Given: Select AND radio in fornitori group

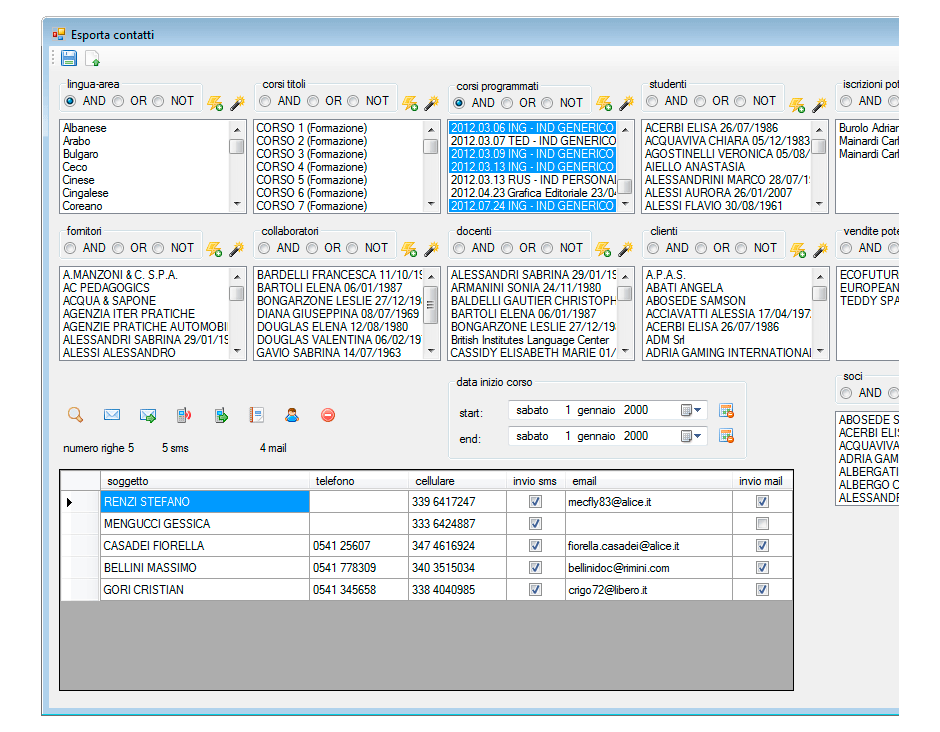Looking at the screenshot, I should tap(70, 248).
